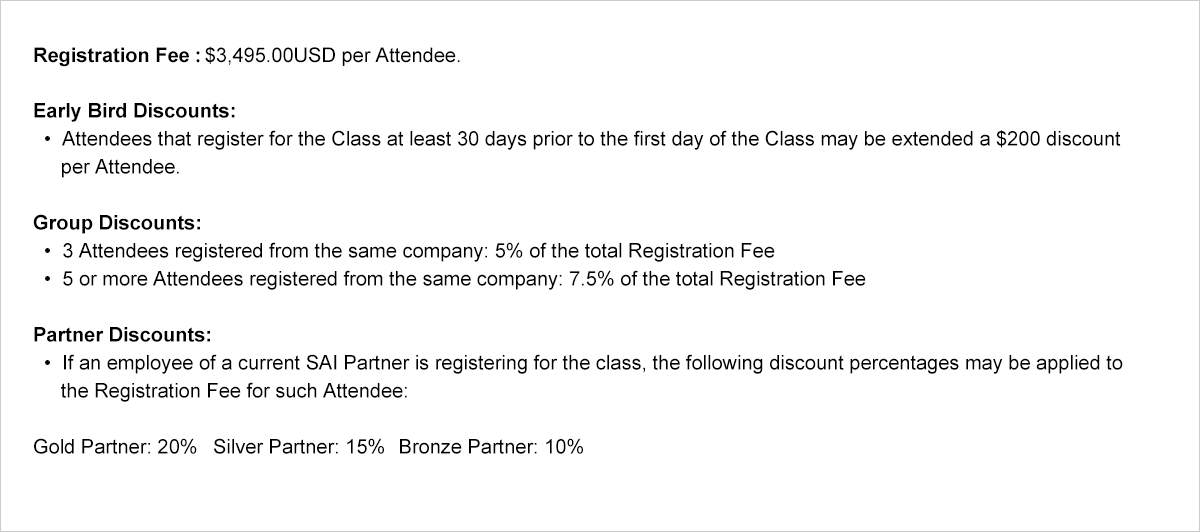This screenshot has width=1200, height=532.
Task: Select the Partner Discounts heading
Action: coord(122,335)
